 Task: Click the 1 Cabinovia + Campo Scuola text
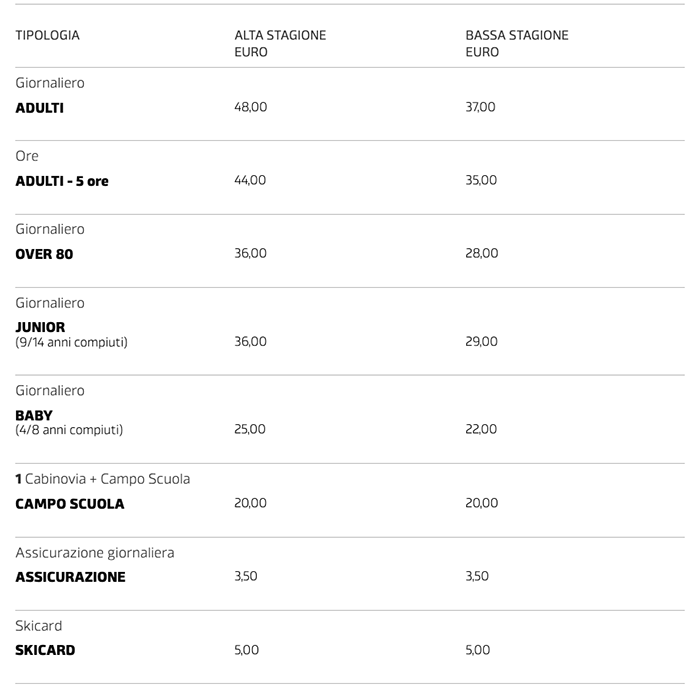pyautogui.click(x=102, y=479)
